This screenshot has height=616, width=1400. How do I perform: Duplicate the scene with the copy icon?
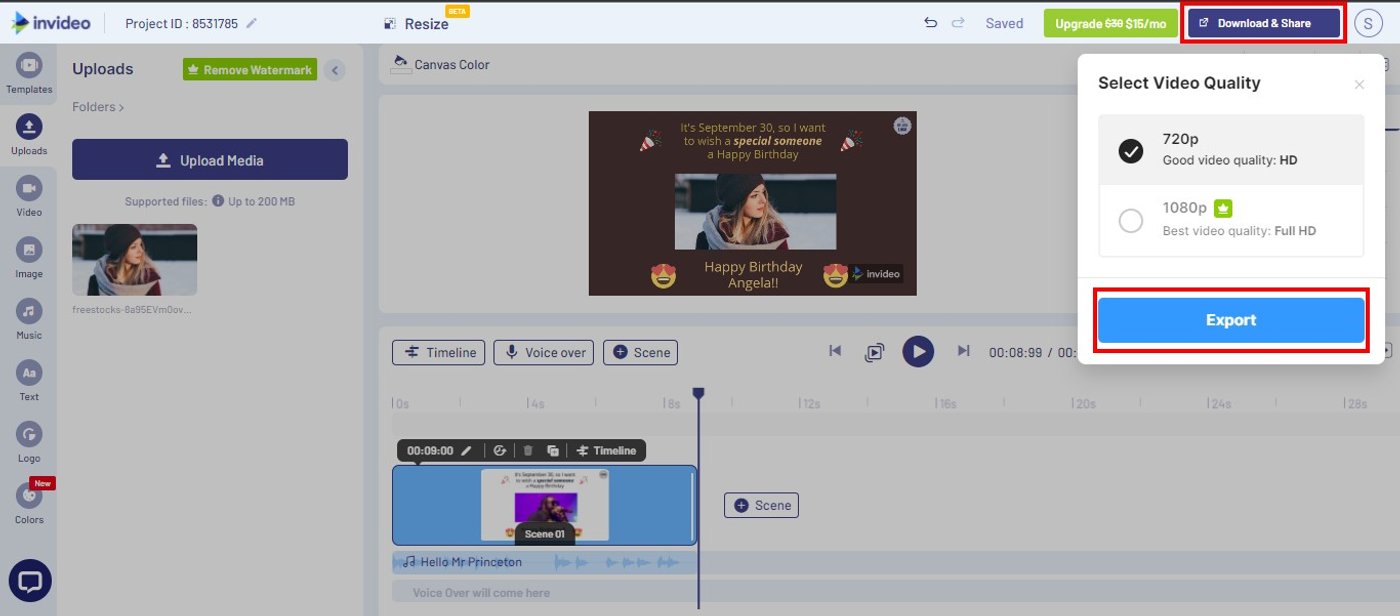pos(553,450)
